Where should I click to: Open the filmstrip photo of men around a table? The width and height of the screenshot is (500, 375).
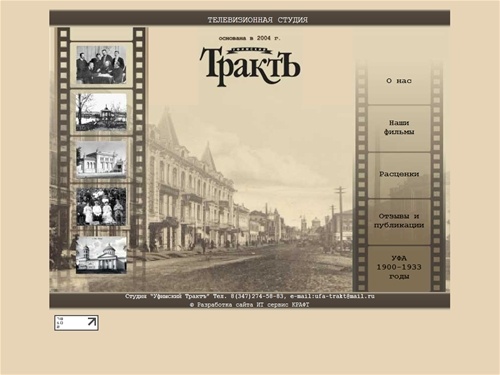[x=101, y=65]
